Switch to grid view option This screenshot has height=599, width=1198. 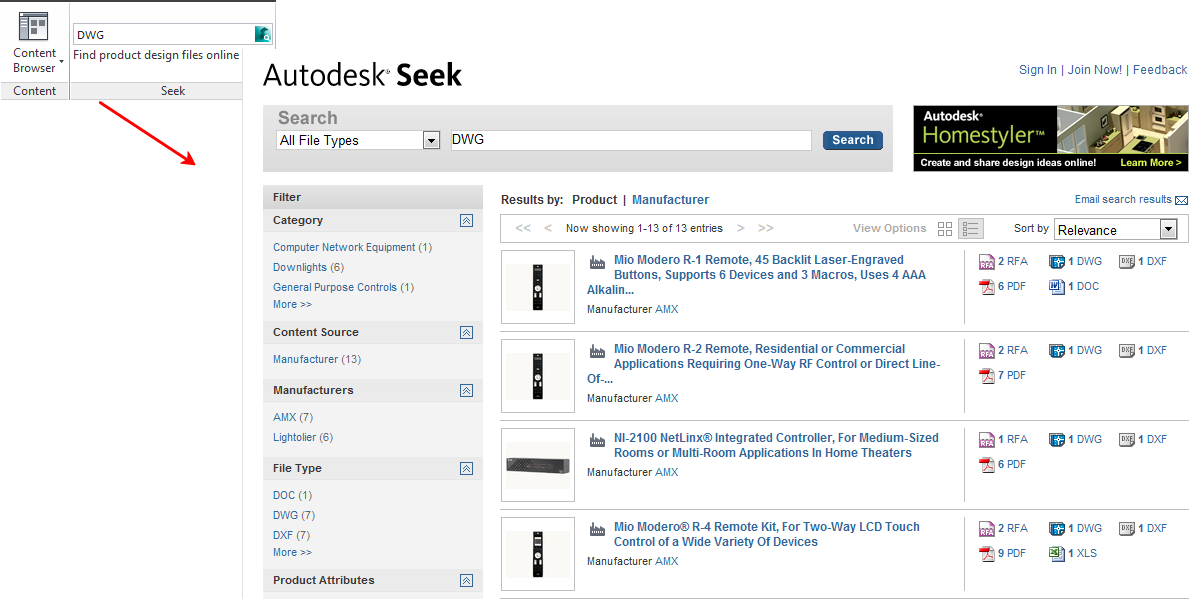click(945, 229)
